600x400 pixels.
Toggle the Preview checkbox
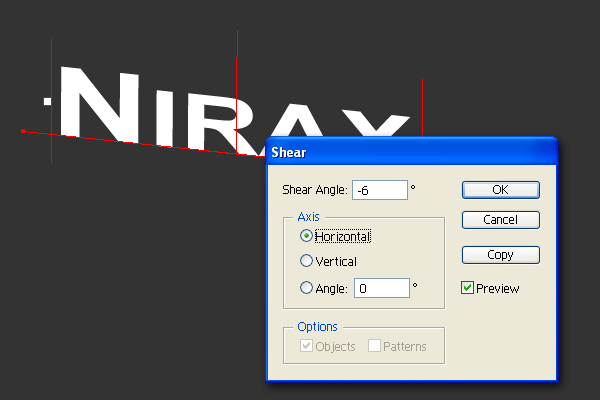[467, 288]
